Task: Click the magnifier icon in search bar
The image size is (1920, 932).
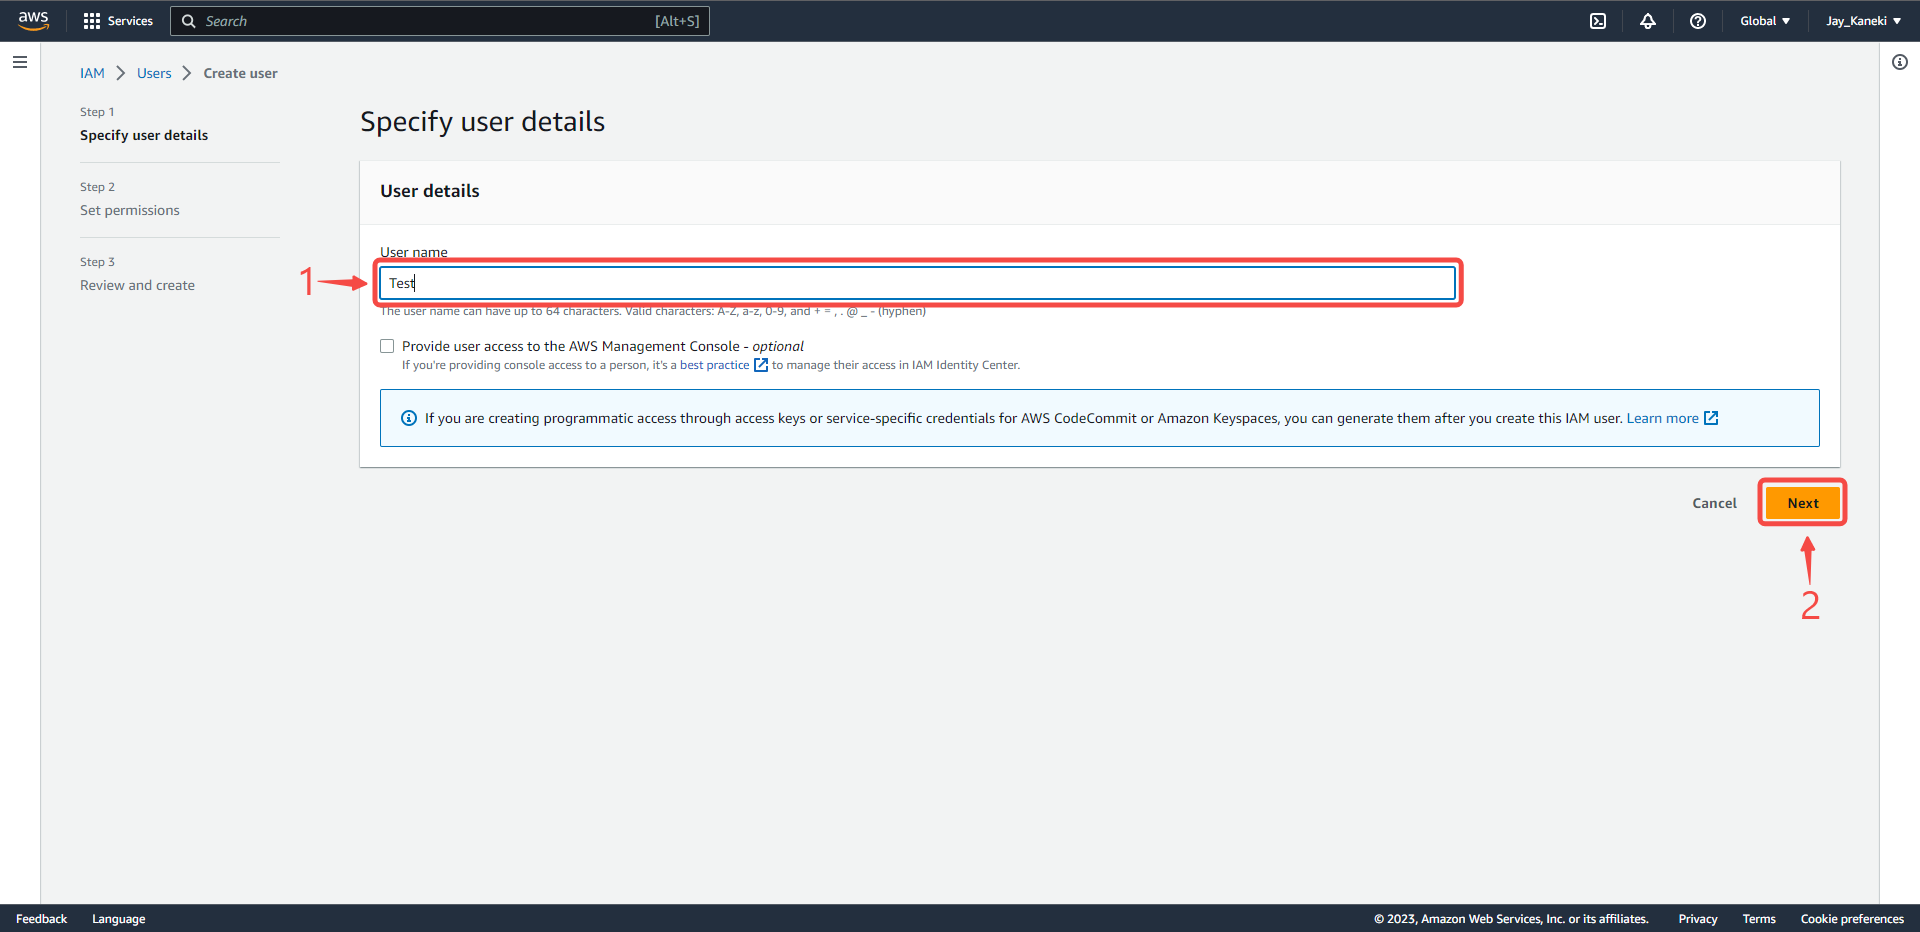Action: click(x=188, y=21)
